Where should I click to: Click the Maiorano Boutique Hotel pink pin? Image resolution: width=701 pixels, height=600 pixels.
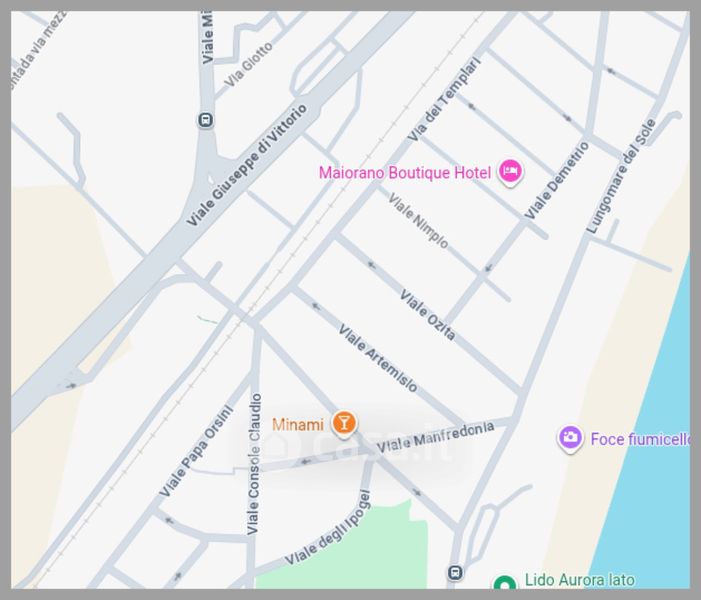(511, 172)
